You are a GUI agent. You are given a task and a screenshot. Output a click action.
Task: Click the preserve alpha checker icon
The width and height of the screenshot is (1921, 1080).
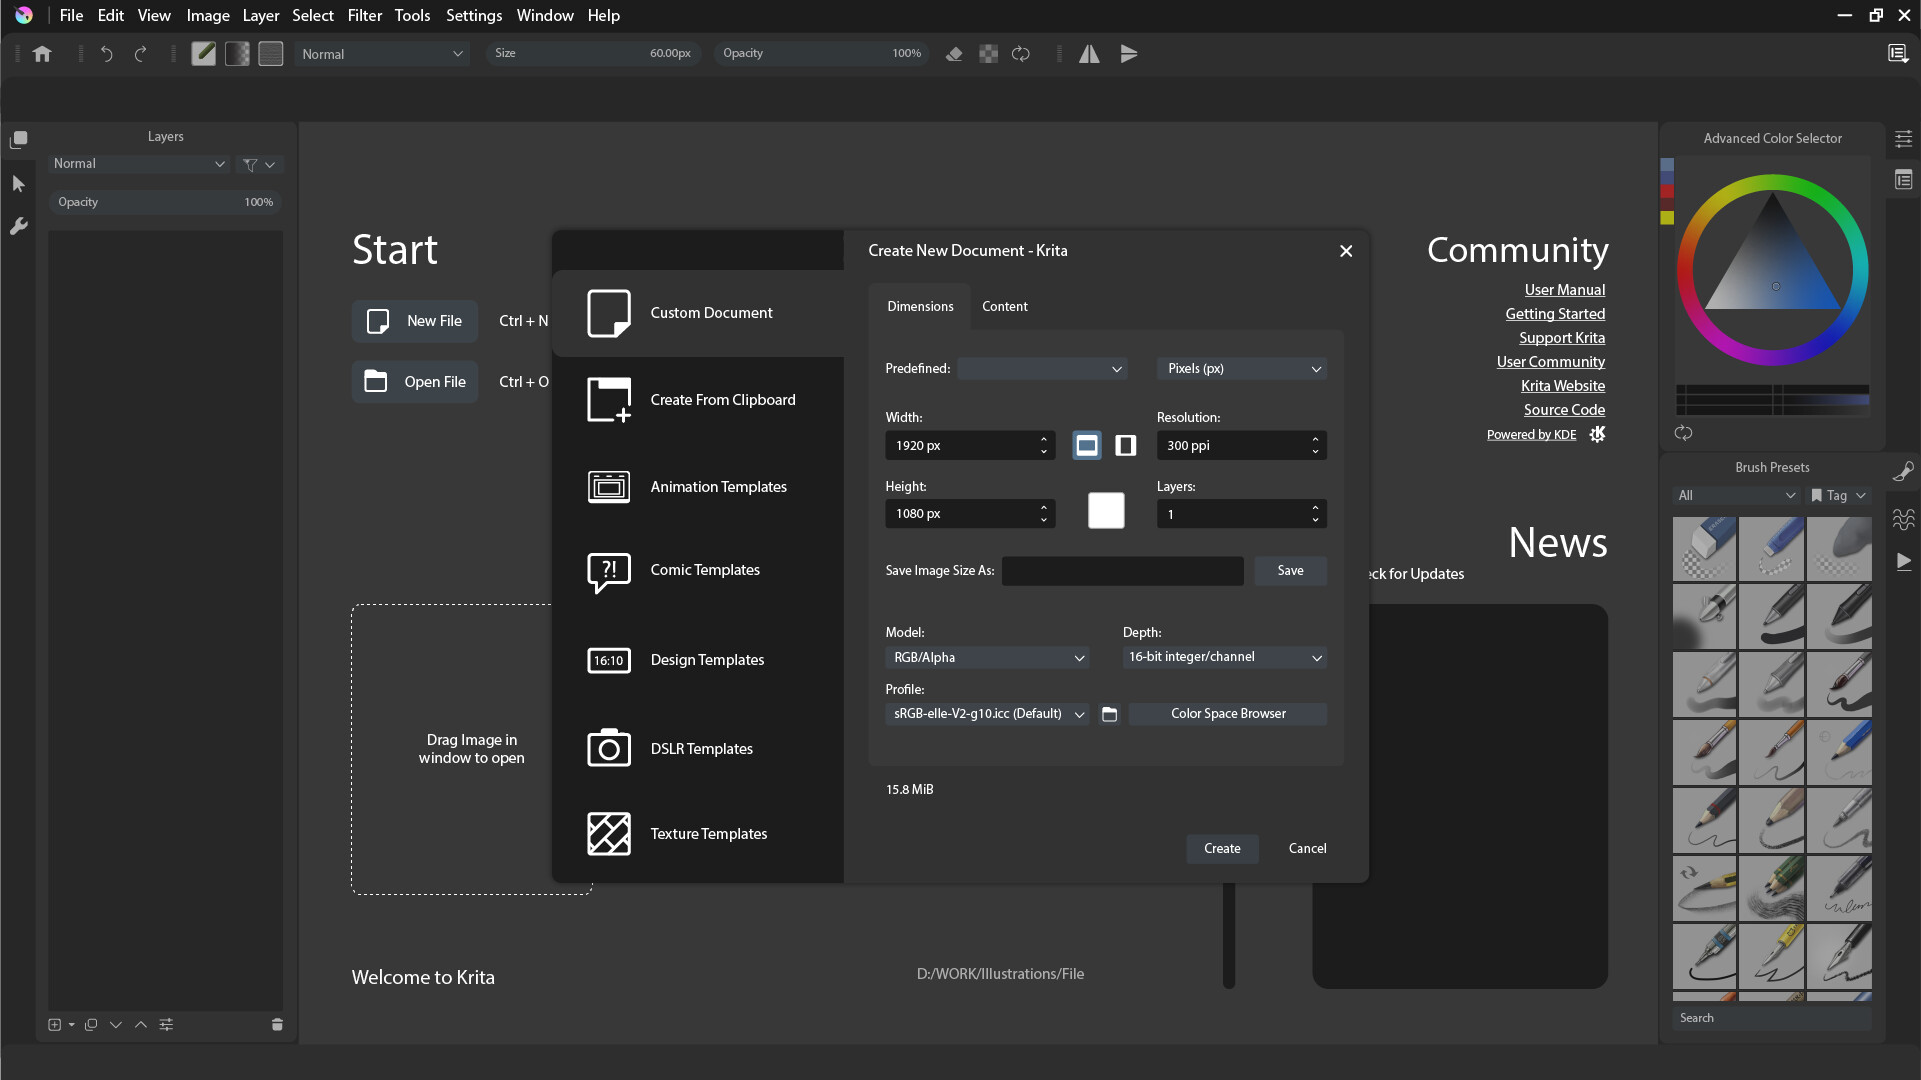pyautogui.click(x=988, y=54)
